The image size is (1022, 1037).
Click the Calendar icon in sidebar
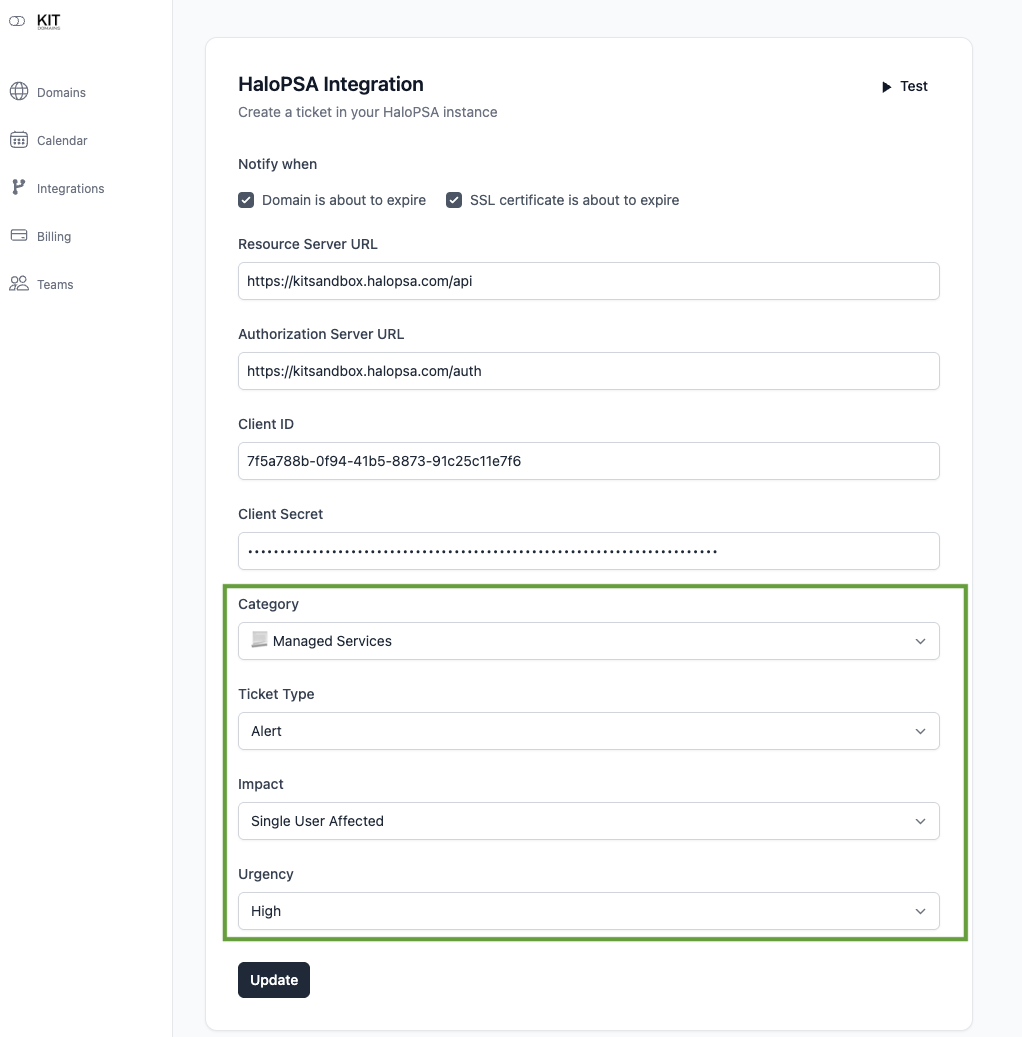[x=19, y=139]
